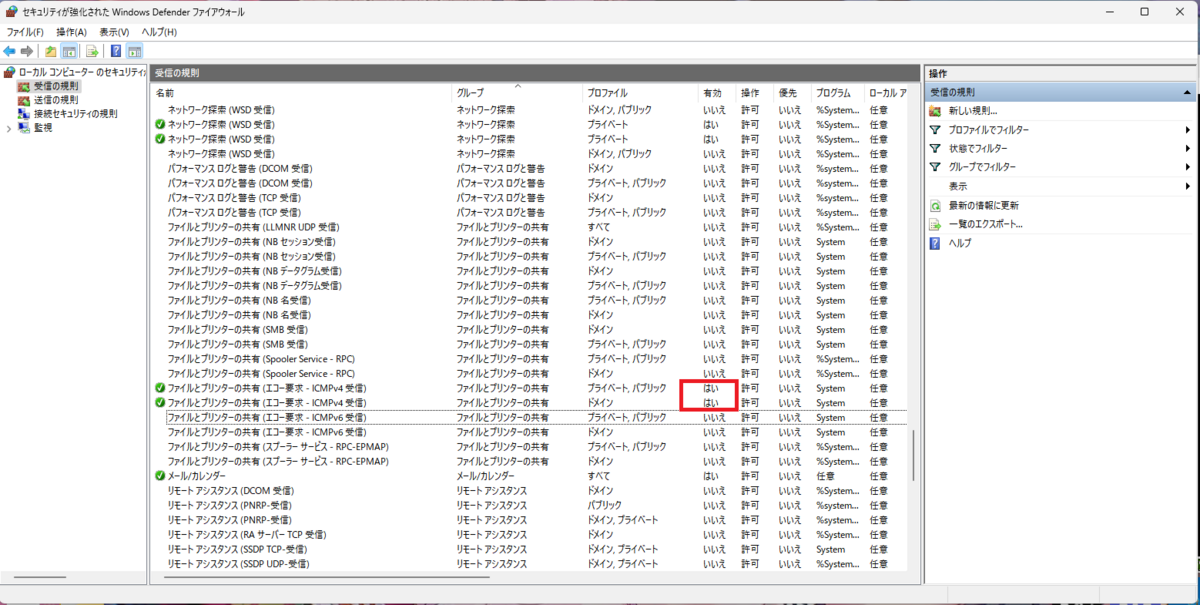1200x605 pixels.
Task: Click green check of ICMPv4 rule with プライベート, パブリック profile
Action: (160, 388)
